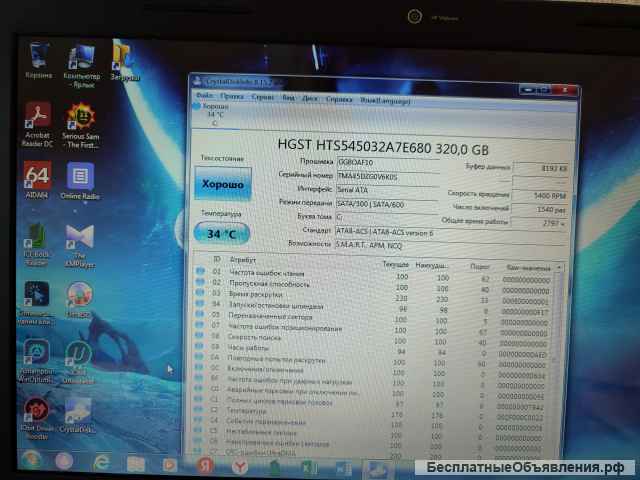
Task: Select row Скорость поиска
Action: 371,340
